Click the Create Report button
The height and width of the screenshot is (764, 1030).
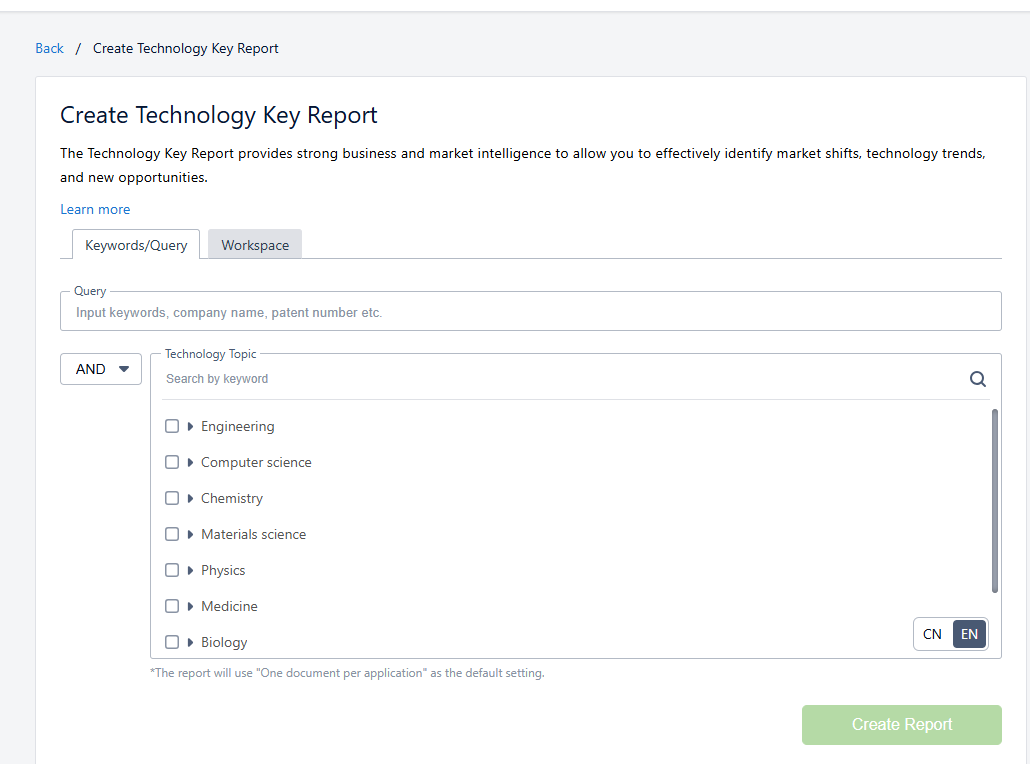pyautogui.click(x=901, y=724)
